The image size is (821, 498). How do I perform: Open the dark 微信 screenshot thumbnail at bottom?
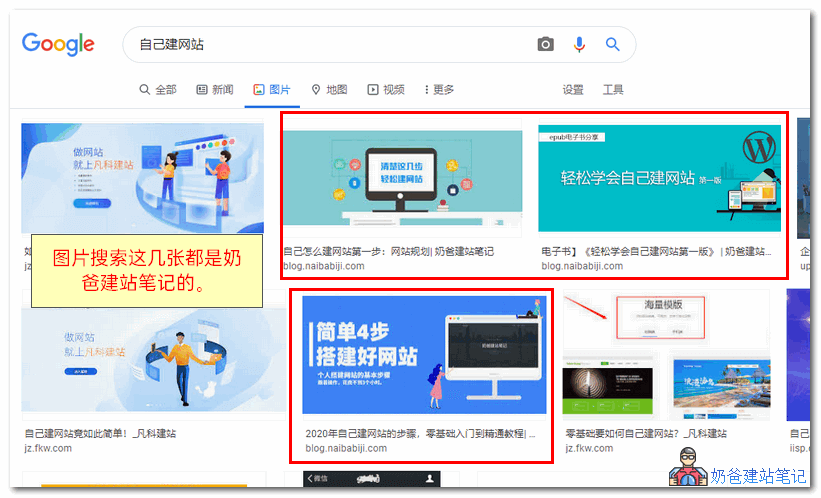pyautogui.click(x=371, y=479)
